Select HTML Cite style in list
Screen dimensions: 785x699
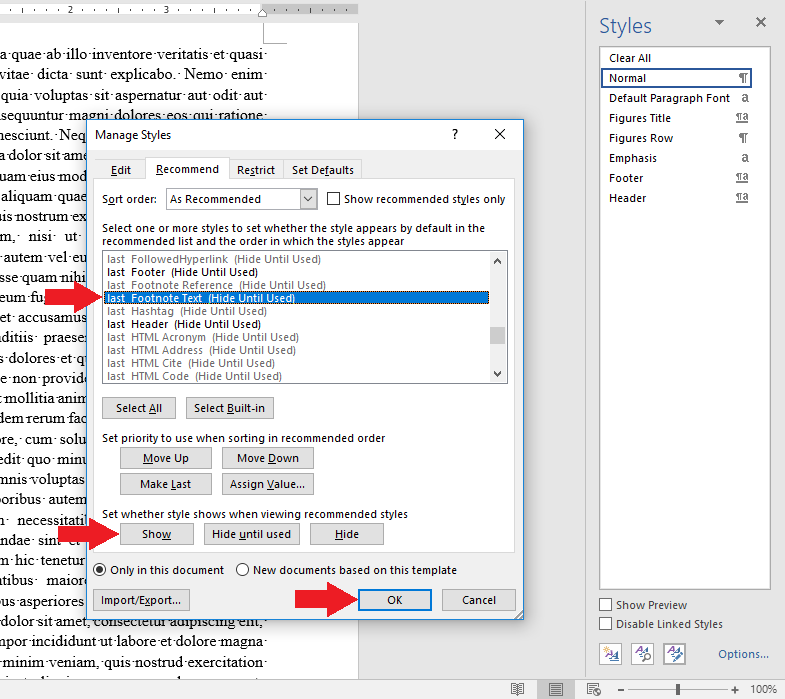pos(296,363)
